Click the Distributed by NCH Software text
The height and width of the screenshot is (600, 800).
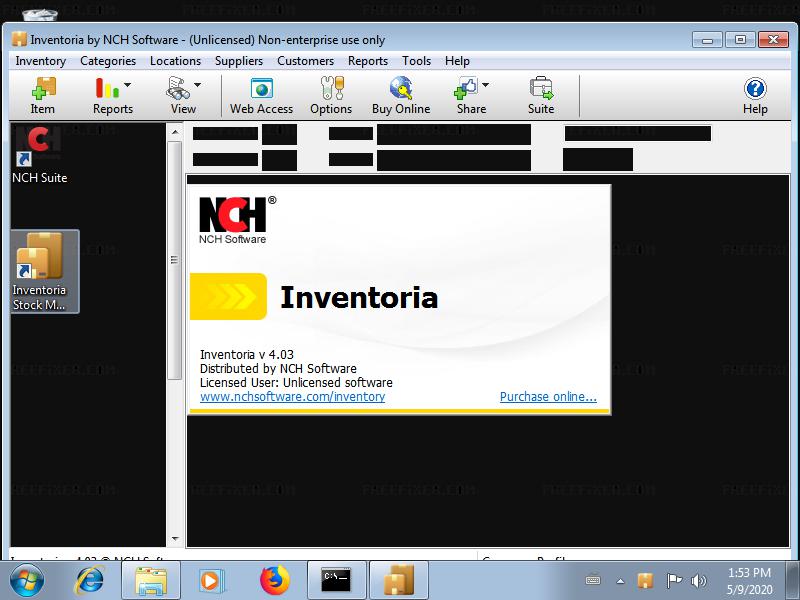(279, 368)
